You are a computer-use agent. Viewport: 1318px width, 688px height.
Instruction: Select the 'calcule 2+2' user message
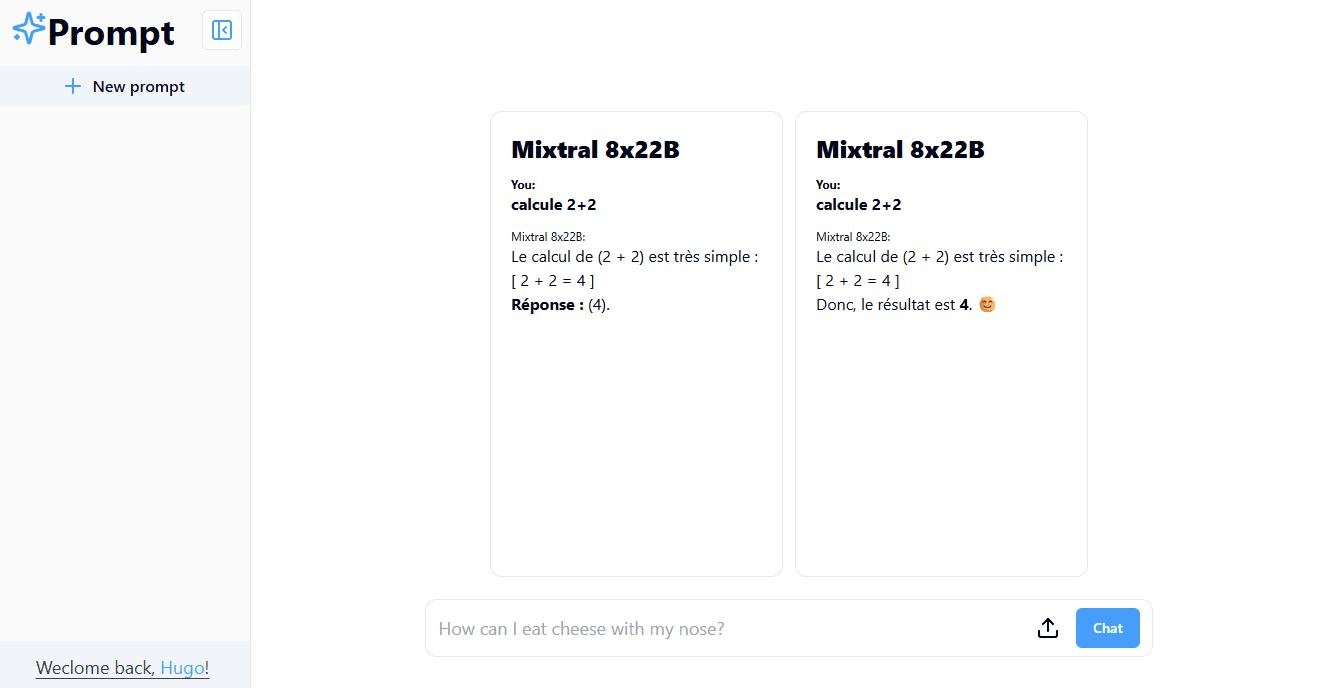pos(554,204)
